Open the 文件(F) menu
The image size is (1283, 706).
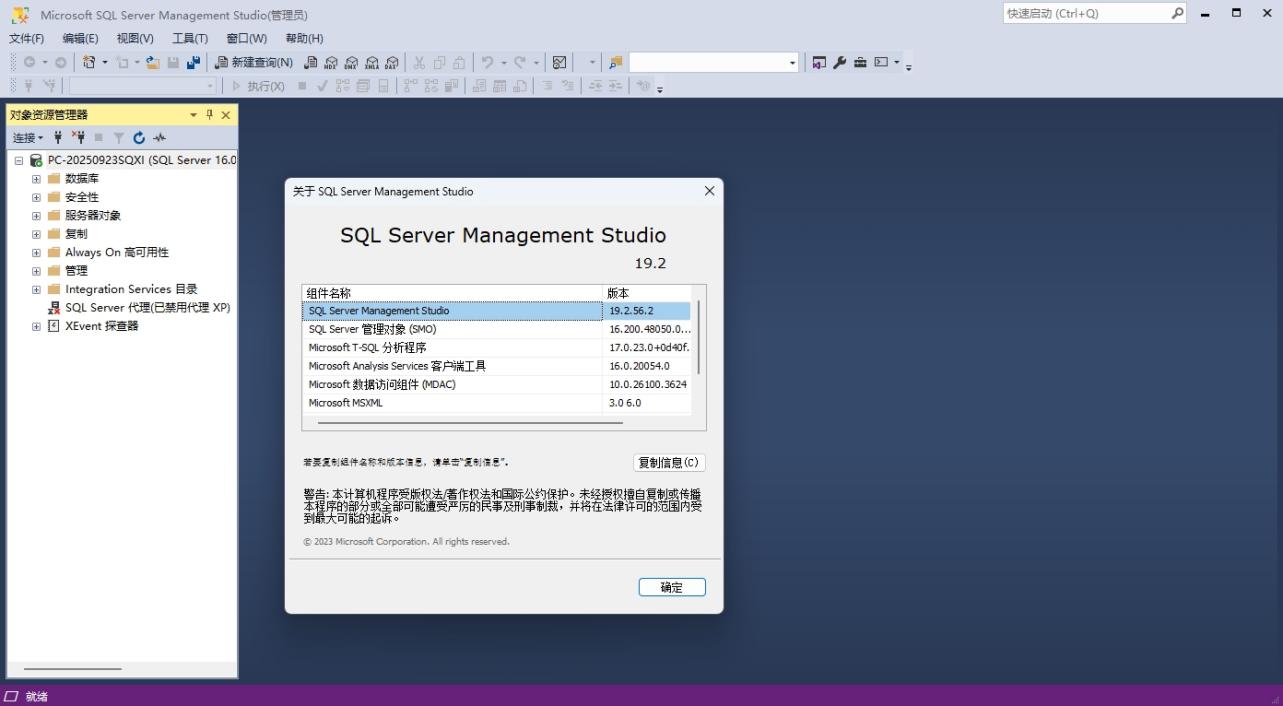[24, 38]
